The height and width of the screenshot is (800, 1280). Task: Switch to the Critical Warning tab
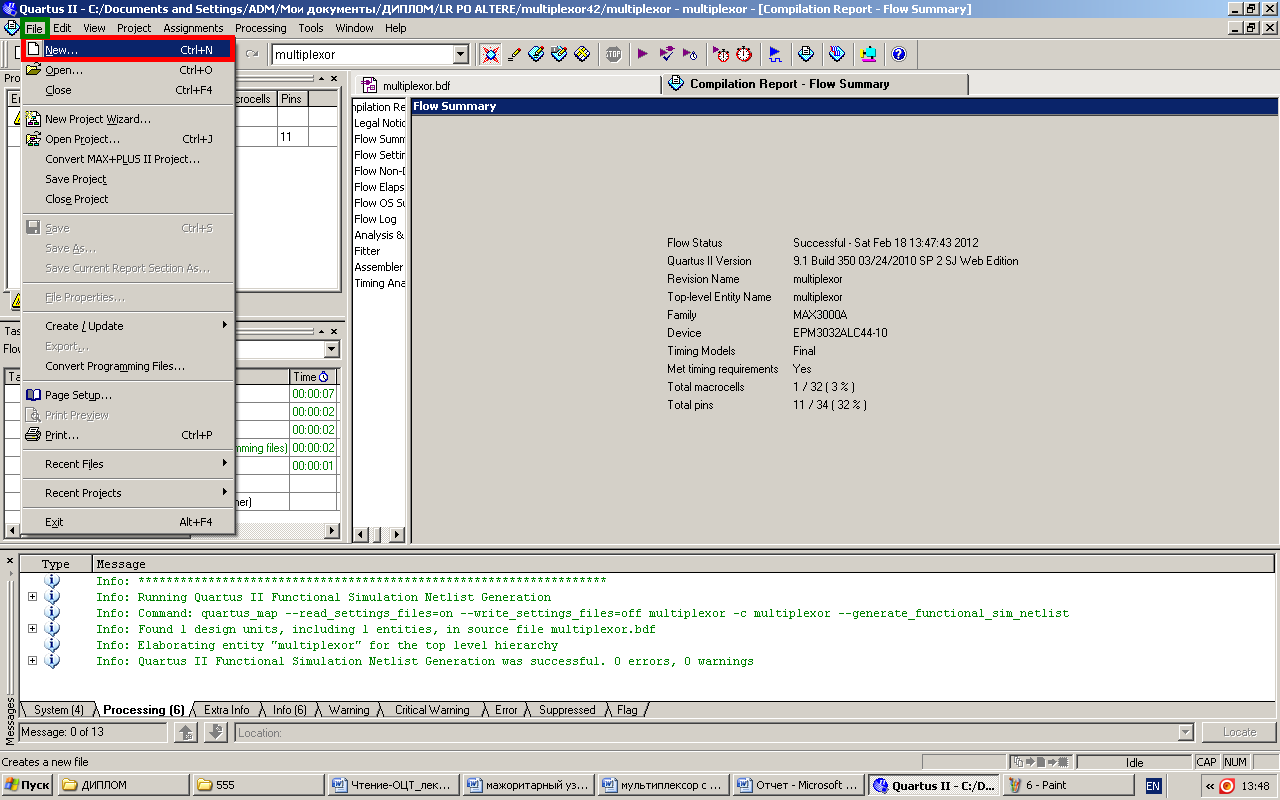click(x=431, y=710)
